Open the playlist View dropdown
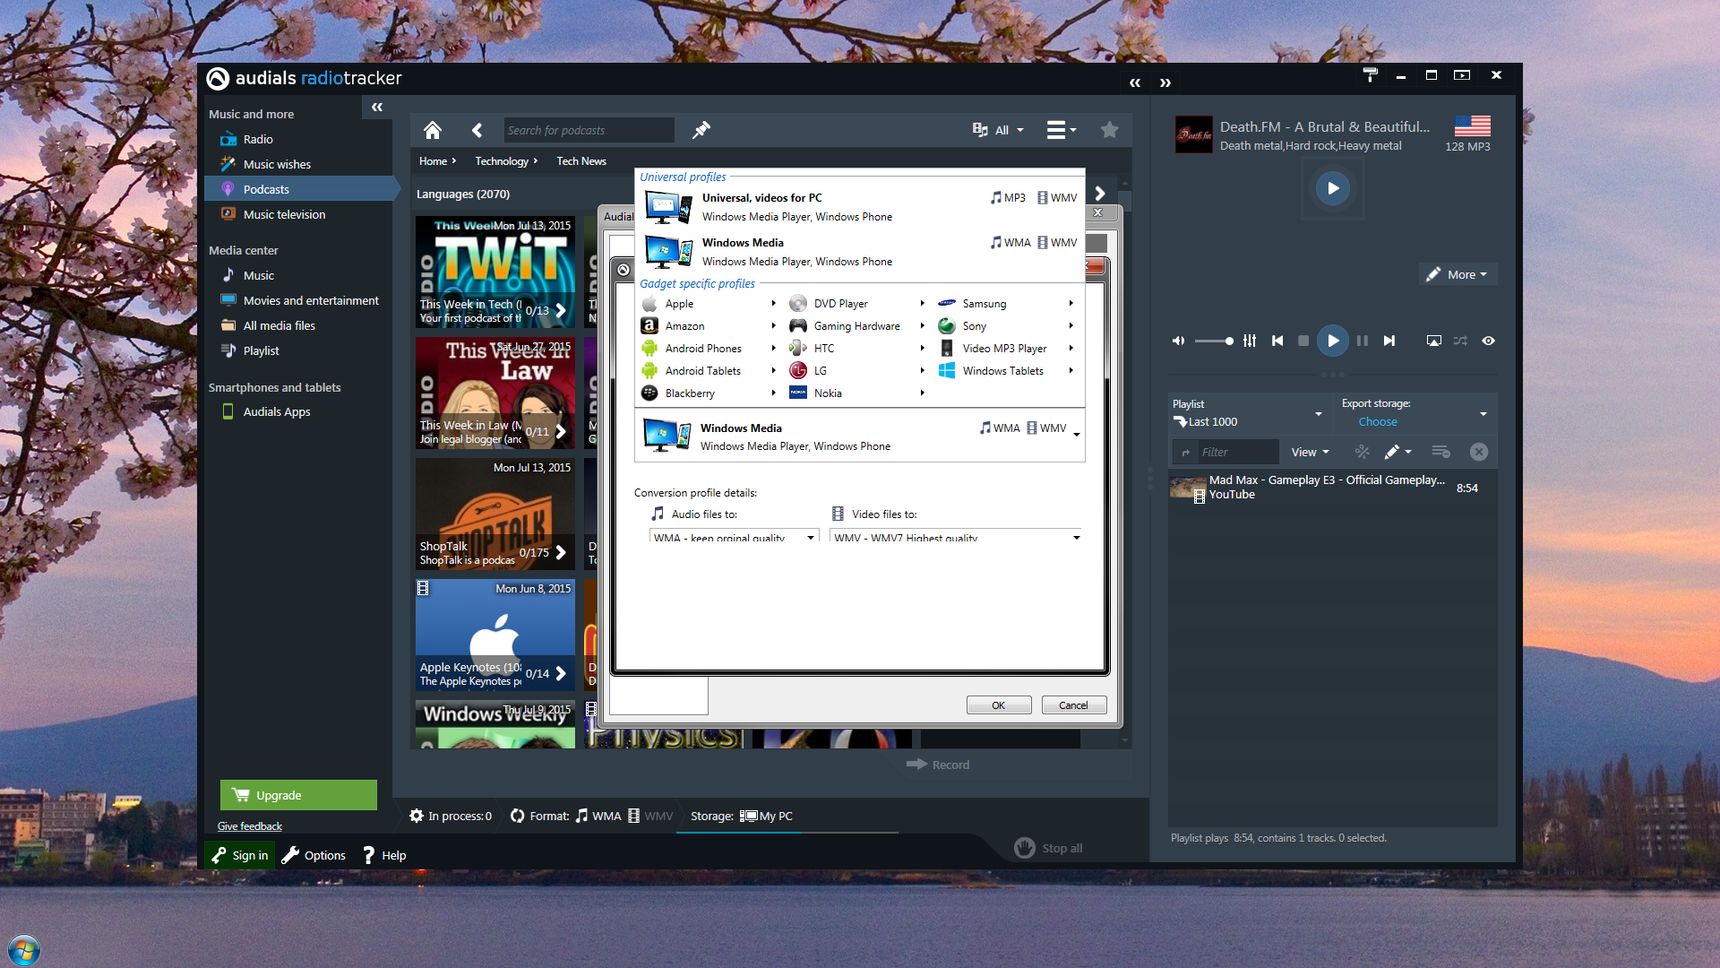This screenshot has height=968, width=1720. 1310,452
